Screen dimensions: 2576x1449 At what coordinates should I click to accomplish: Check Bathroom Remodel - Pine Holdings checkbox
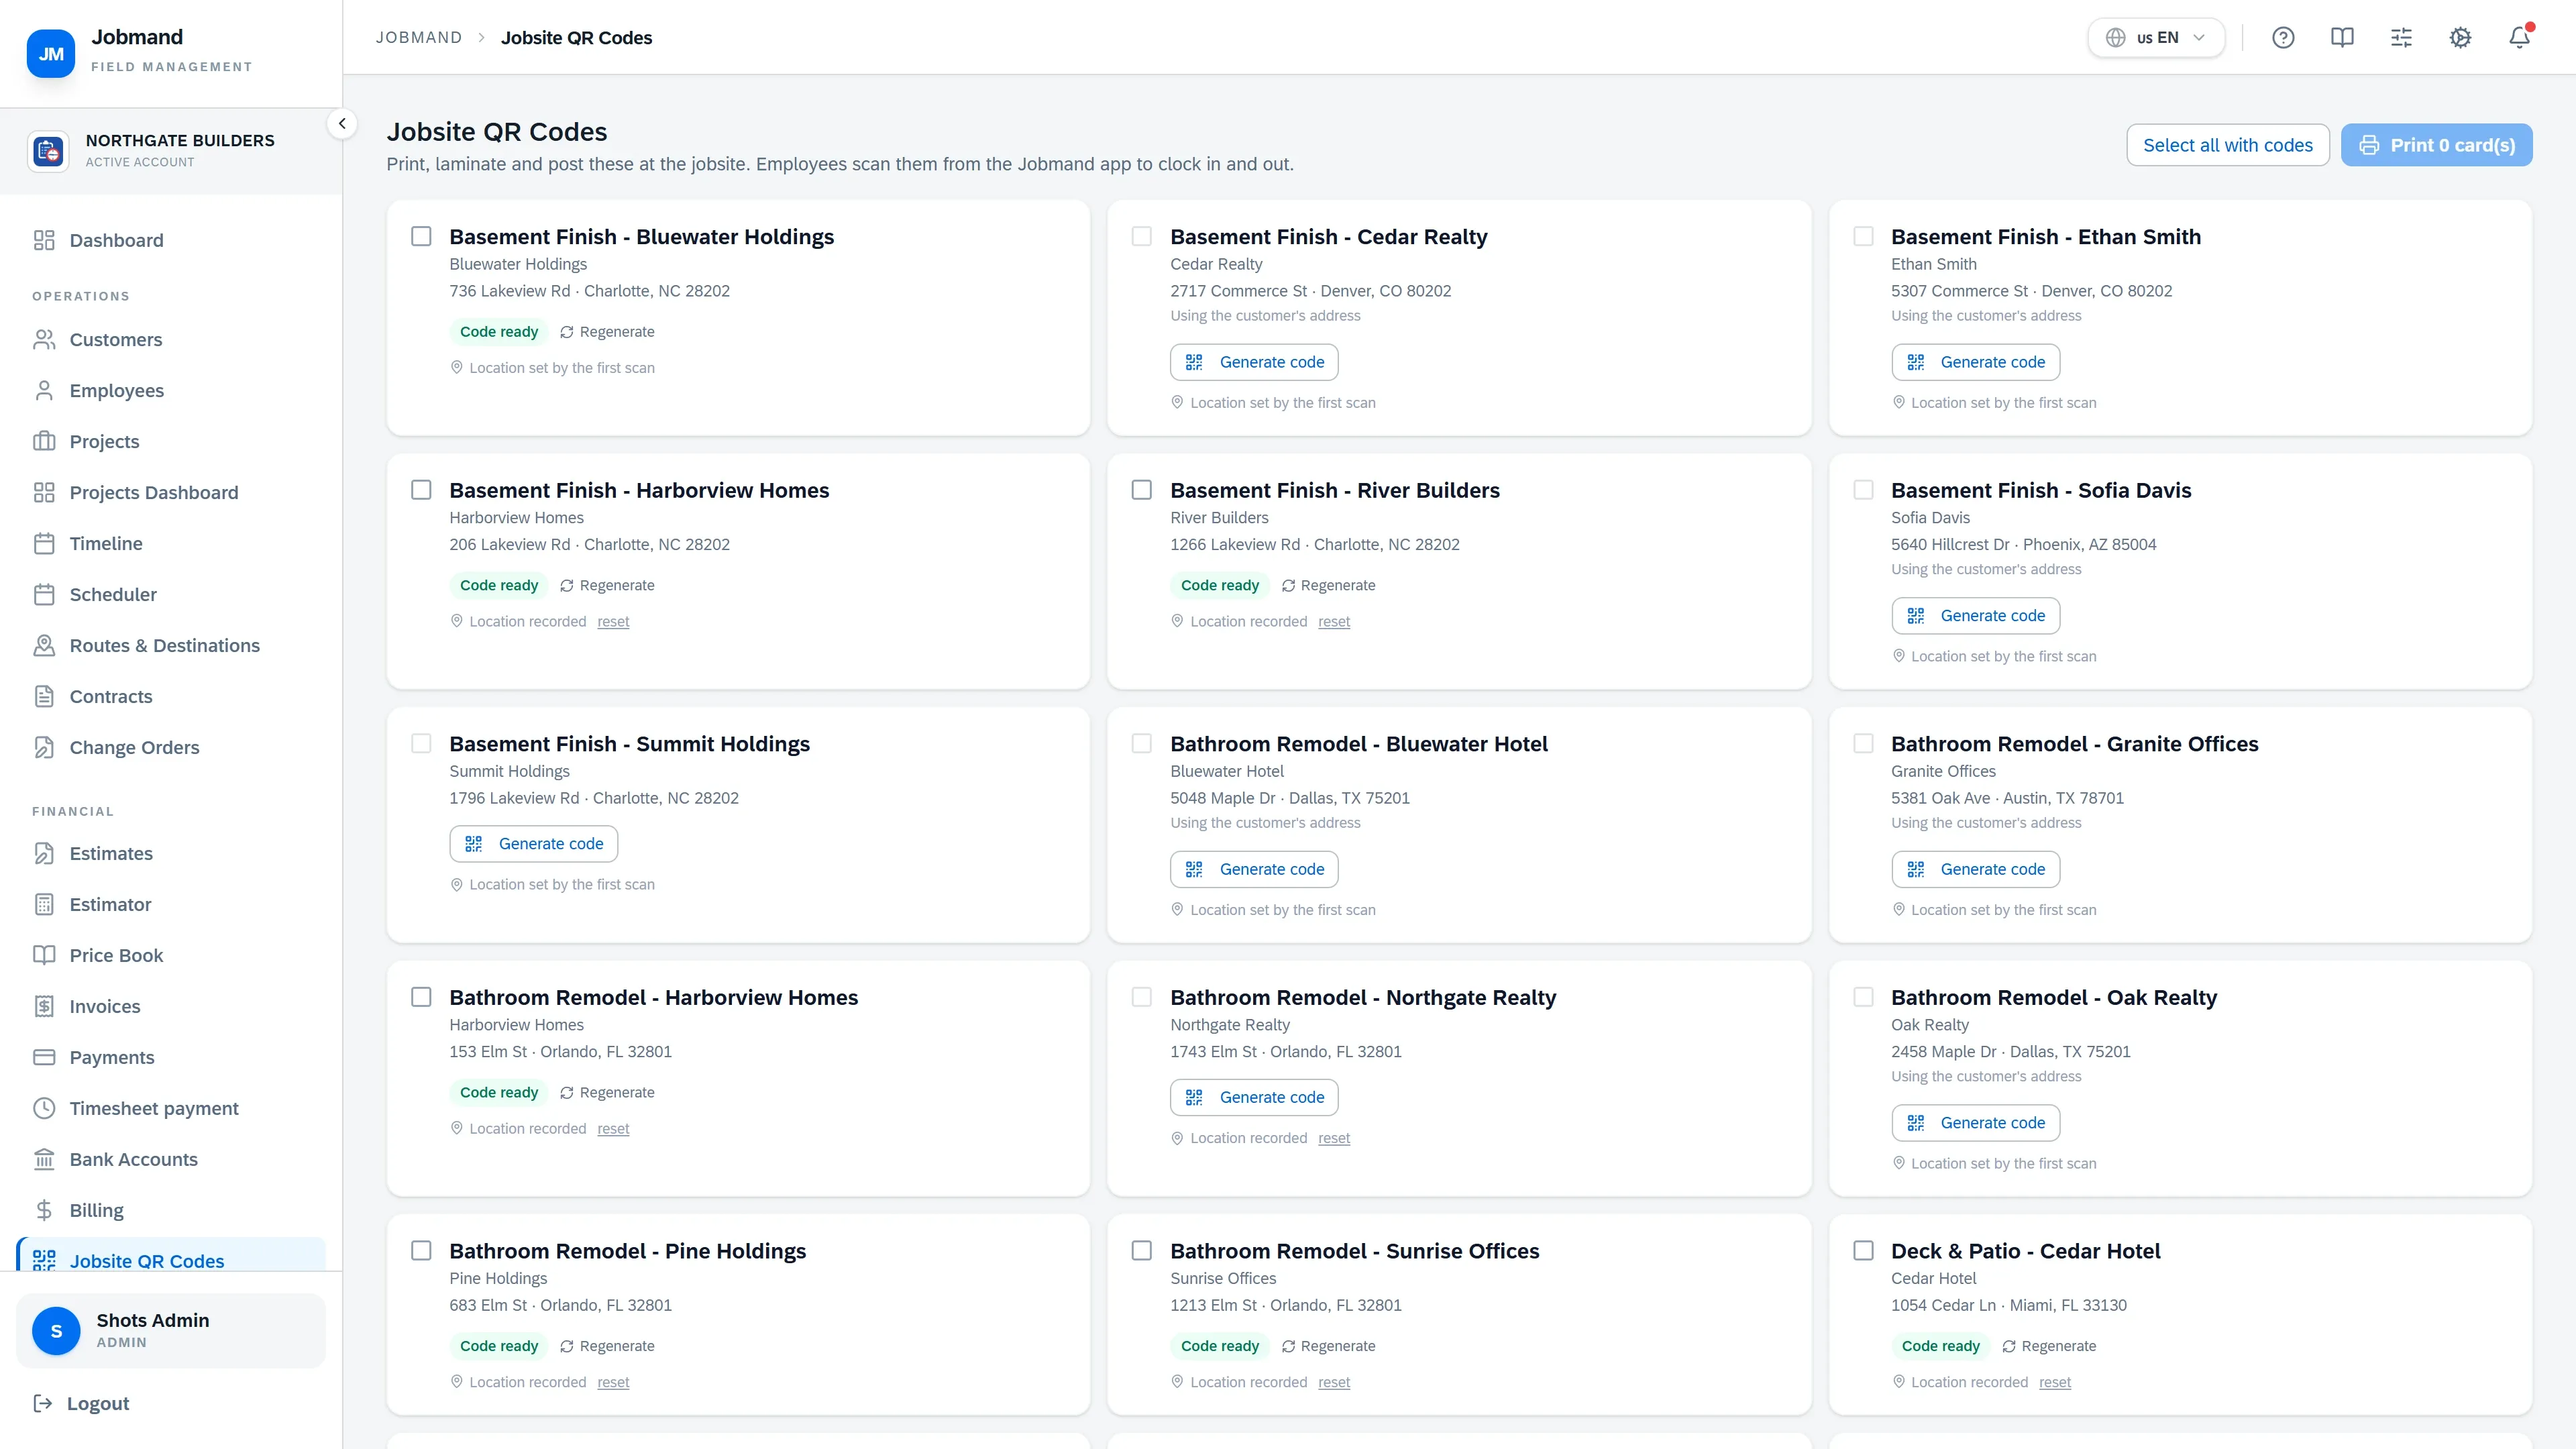(x=421, y=1251)
